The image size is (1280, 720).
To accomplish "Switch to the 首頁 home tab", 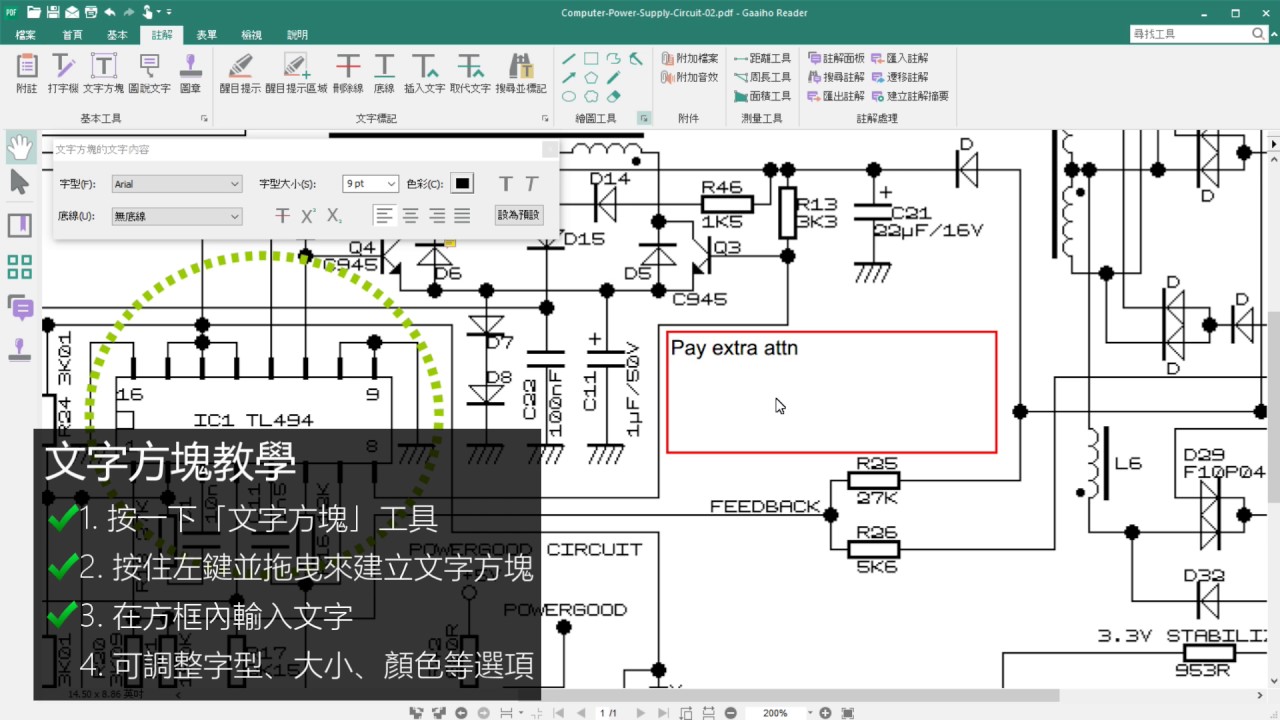I will (72, 35).
